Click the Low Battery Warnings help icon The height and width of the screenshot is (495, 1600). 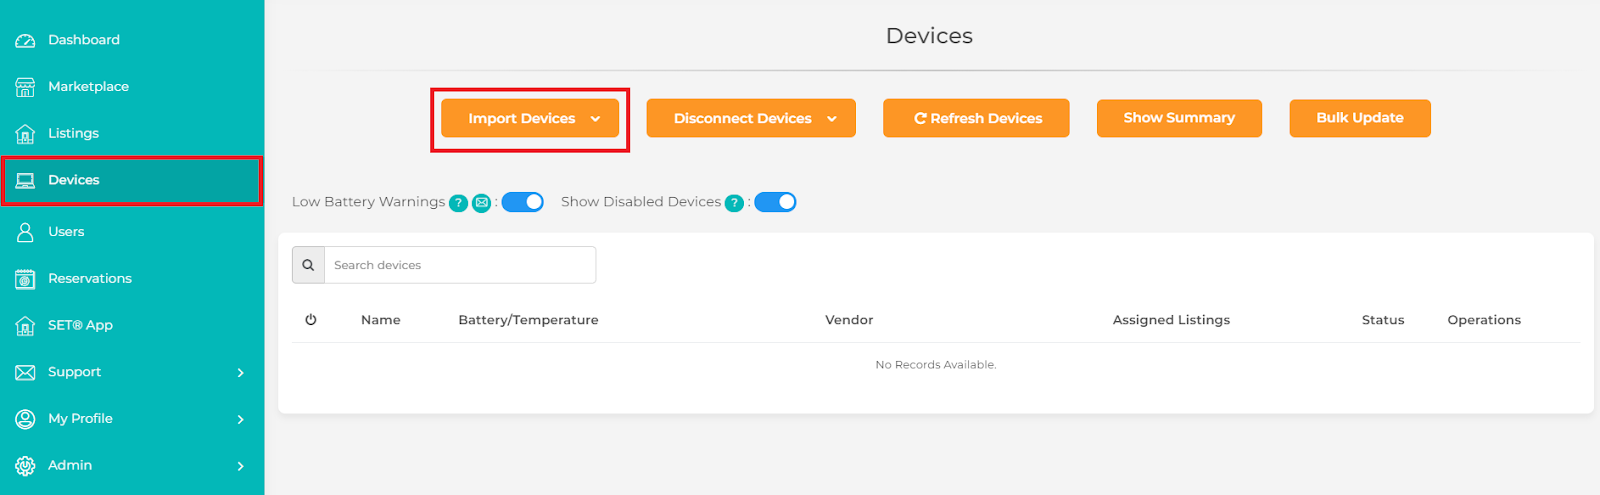click(458, 203)
